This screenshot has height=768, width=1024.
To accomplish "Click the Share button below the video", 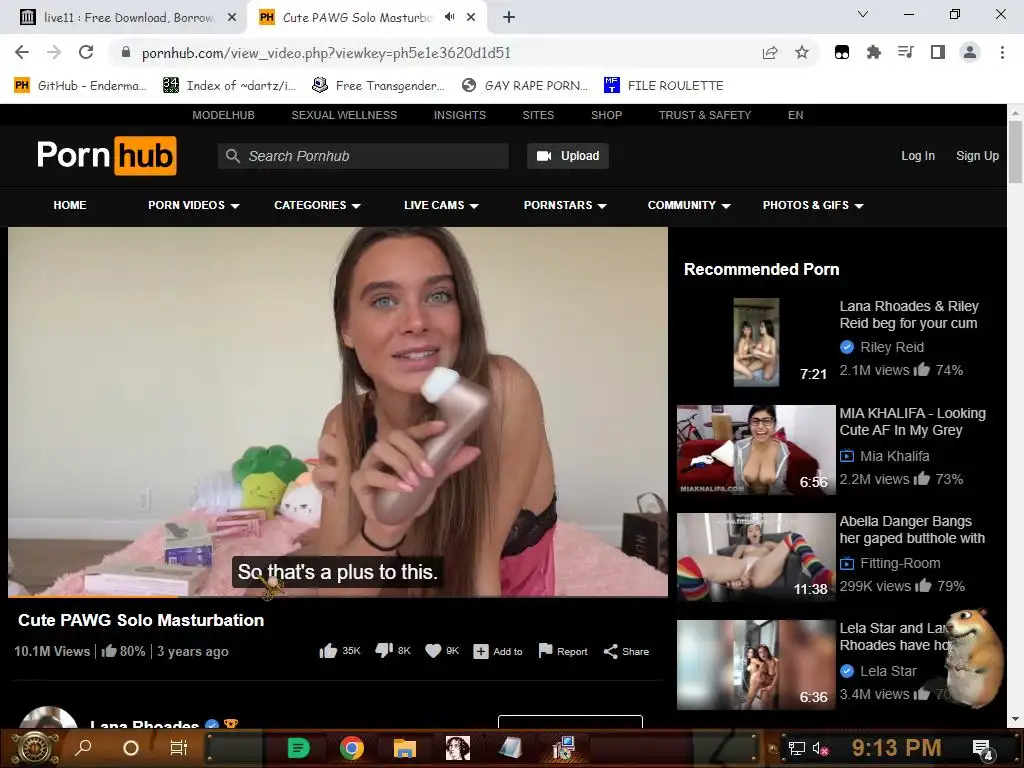I will (626, 652).
